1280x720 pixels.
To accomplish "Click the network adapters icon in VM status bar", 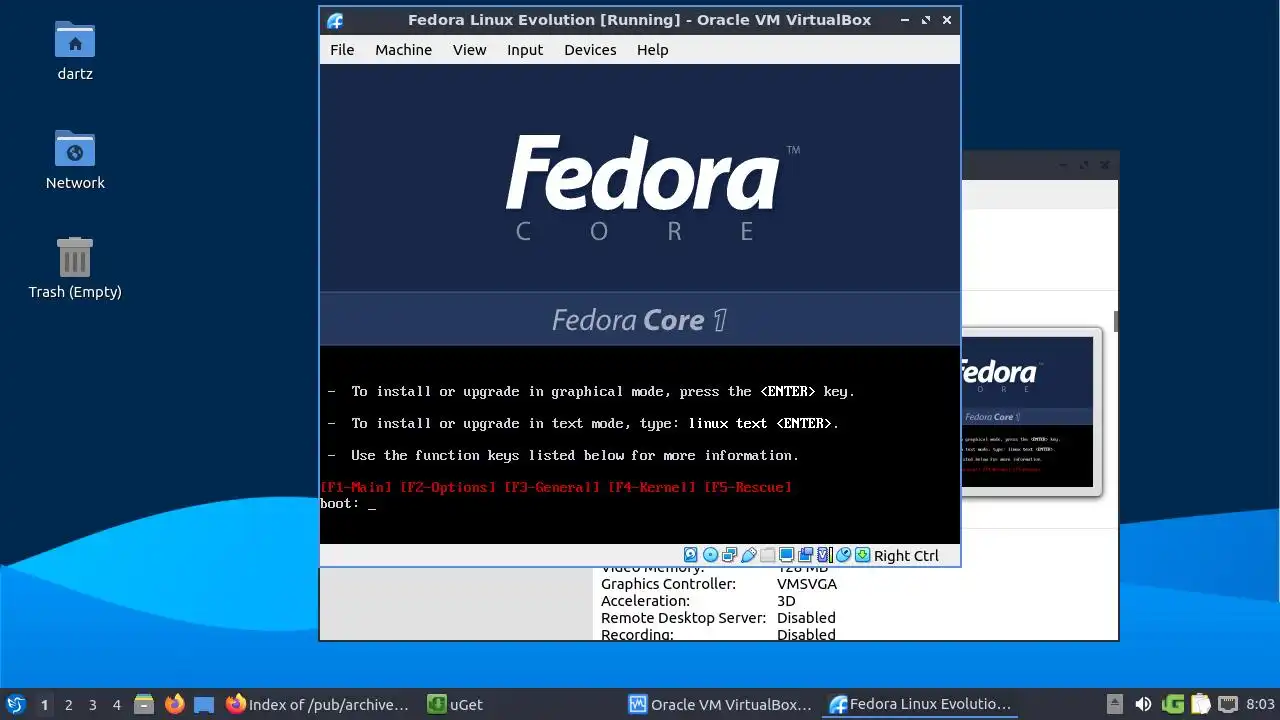I will point(729,555).
